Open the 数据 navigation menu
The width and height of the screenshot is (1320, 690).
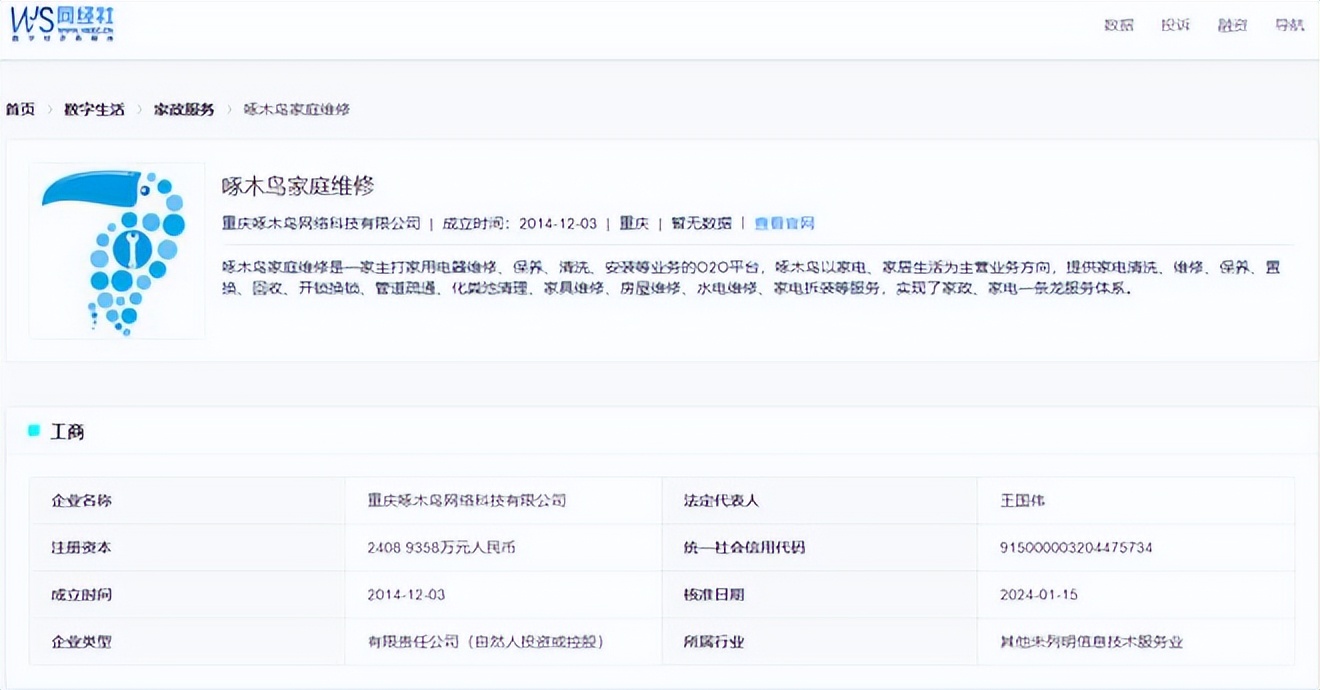(1119, 25)
